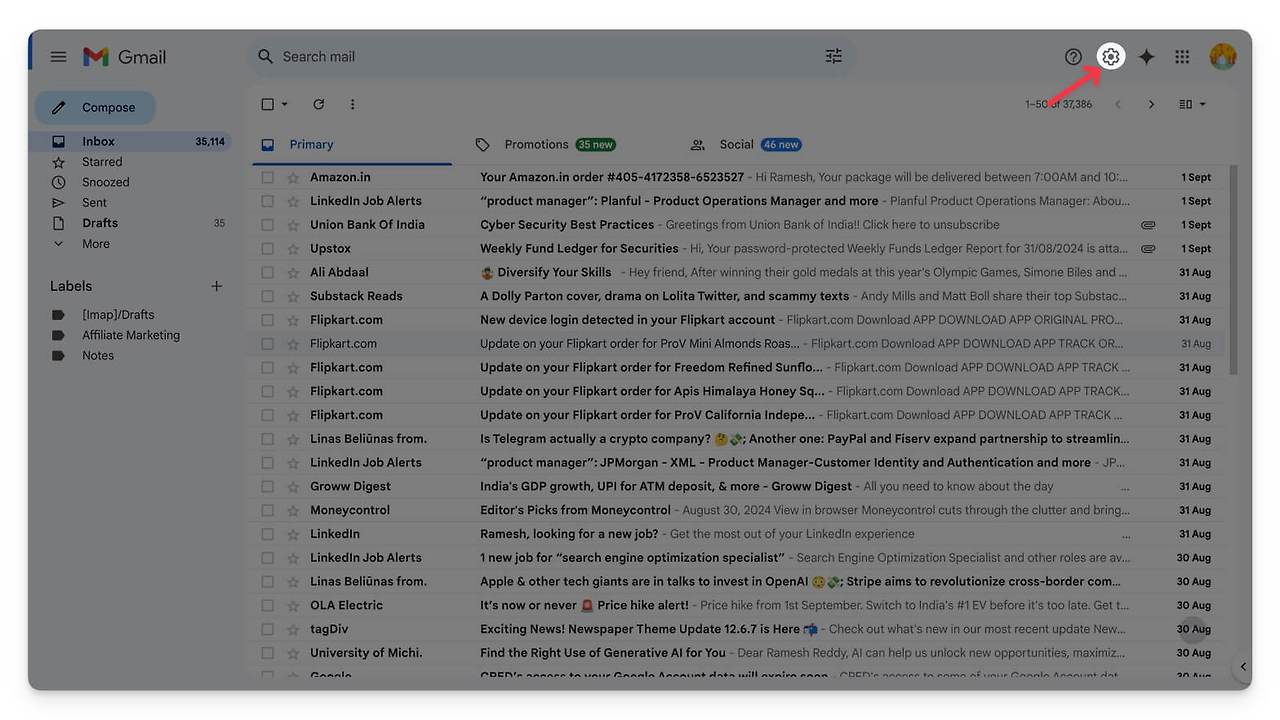
Task: Open the Support help icon
Action: point(1073,57)
